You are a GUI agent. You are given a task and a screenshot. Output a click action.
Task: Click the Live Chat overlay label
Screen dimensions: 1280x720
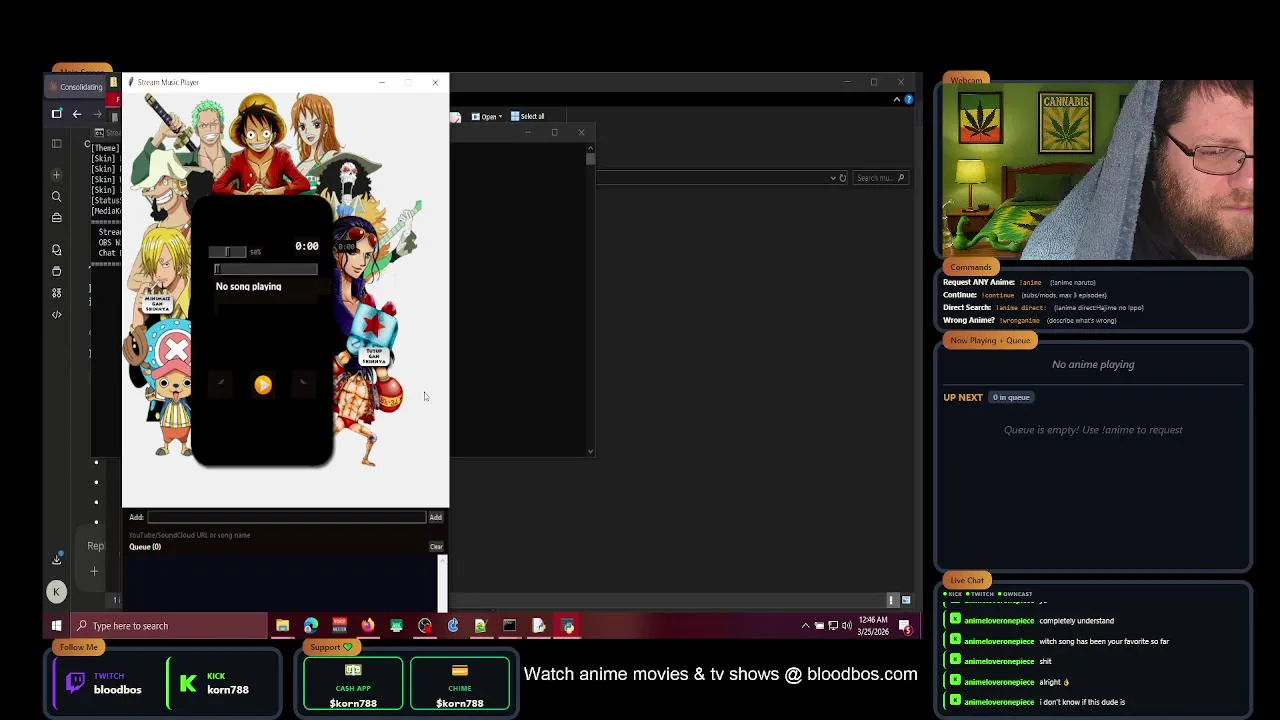pyautogui.click(x=967, y=580)
